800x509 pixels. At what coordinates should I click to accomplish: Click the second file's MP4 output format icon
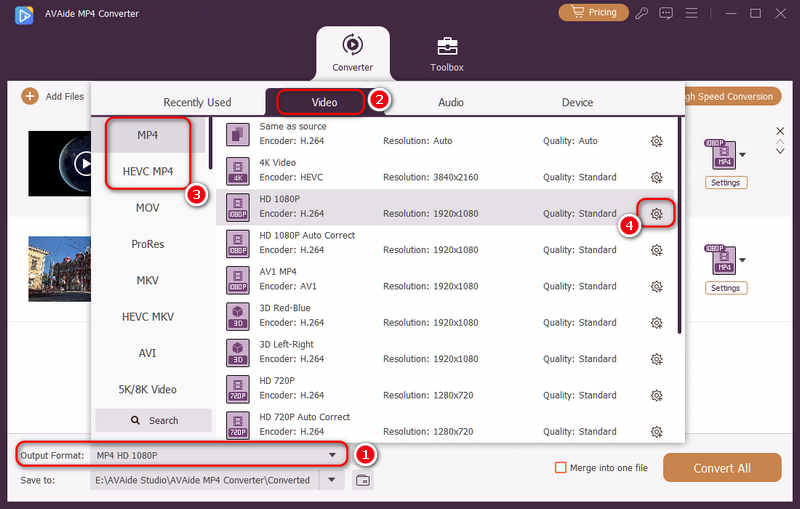point(721,259)
